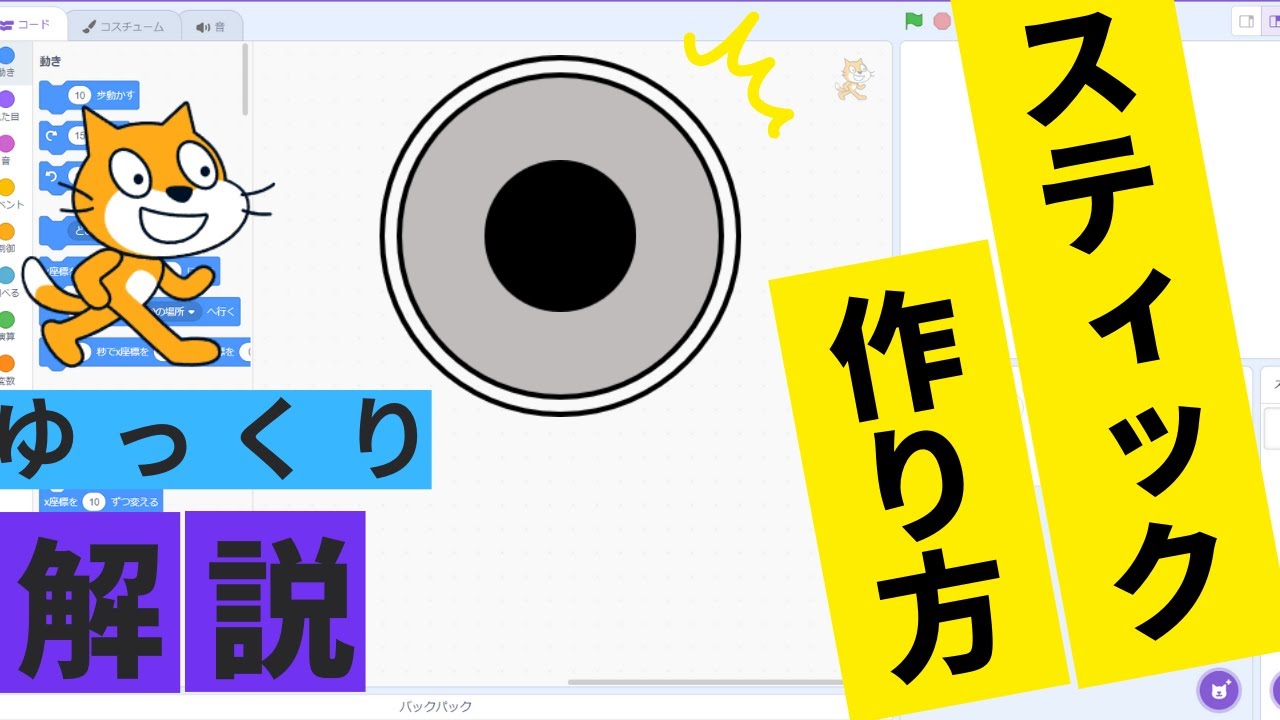The image size is (1280, 720).
Task: Select the blue 動き motion category circle
Action: (7, 56)
